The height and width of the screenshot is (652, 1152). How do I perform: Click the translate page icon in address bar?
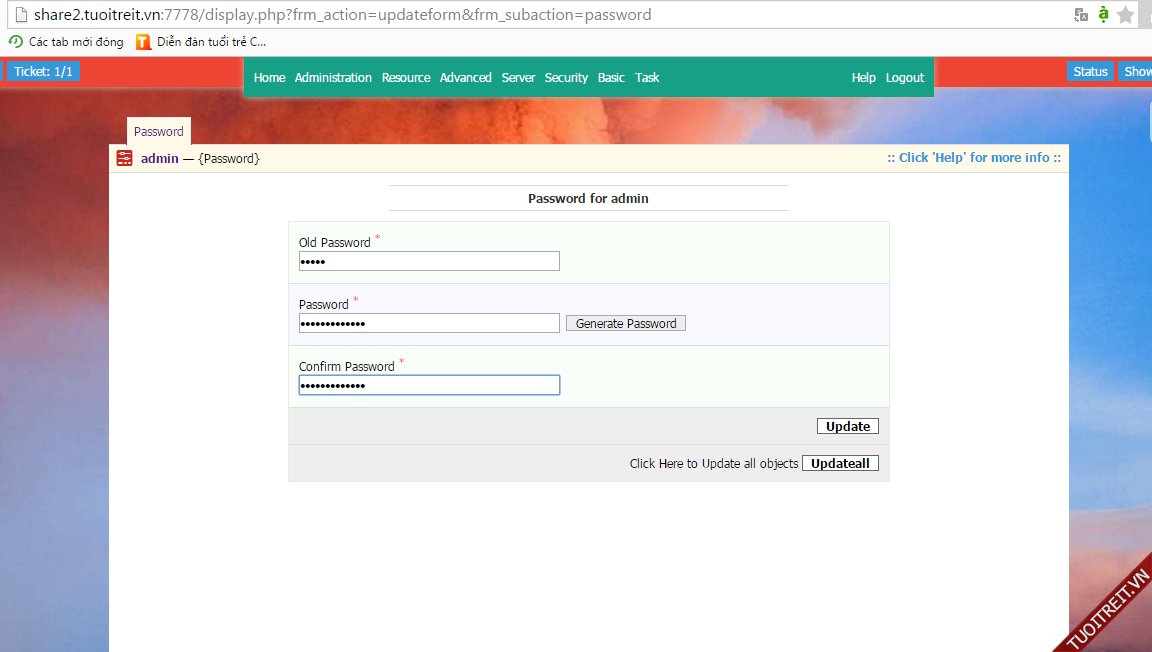tap(1081, 14)
